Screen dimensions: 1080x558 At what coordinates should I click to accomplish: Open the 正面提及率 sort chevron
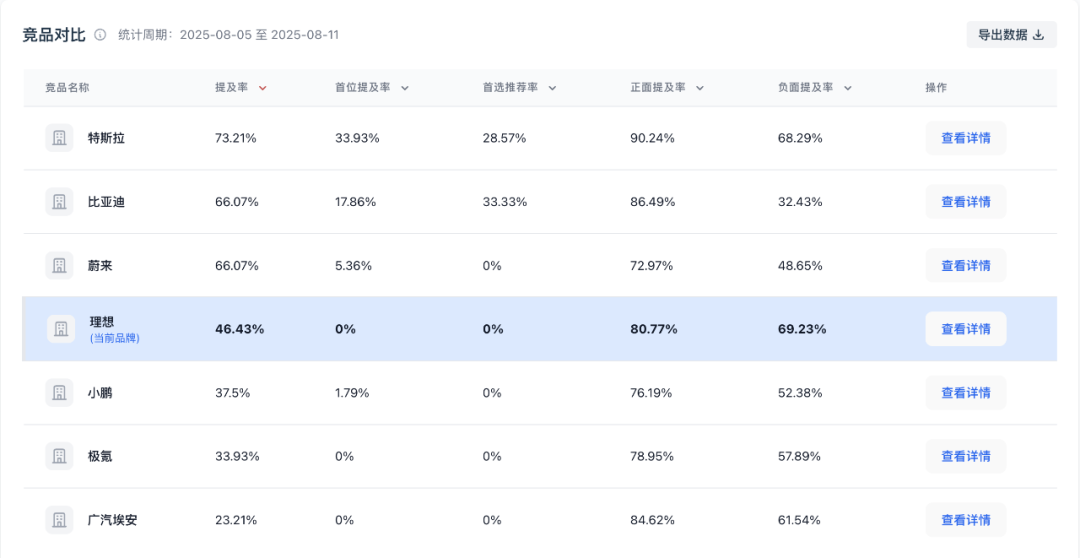coord(700,88)
